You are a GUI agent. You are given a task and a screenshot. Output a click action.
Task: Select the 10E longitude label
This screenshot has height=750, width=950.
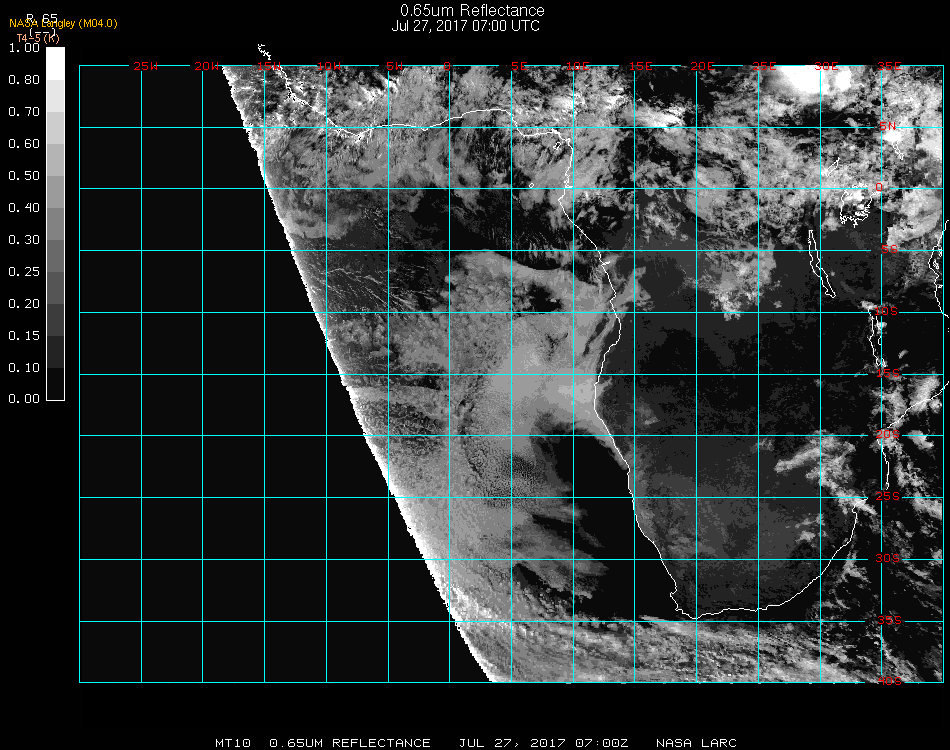click(578, 66)
